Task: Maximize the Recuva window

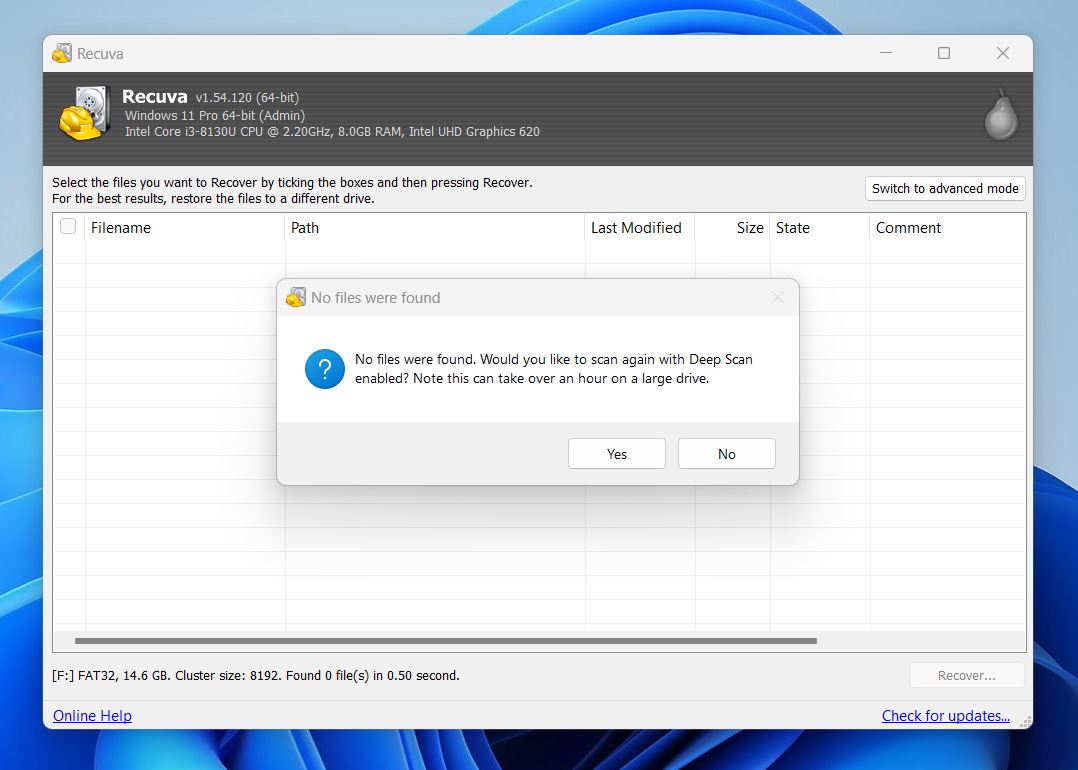Action: pos(943,53)
